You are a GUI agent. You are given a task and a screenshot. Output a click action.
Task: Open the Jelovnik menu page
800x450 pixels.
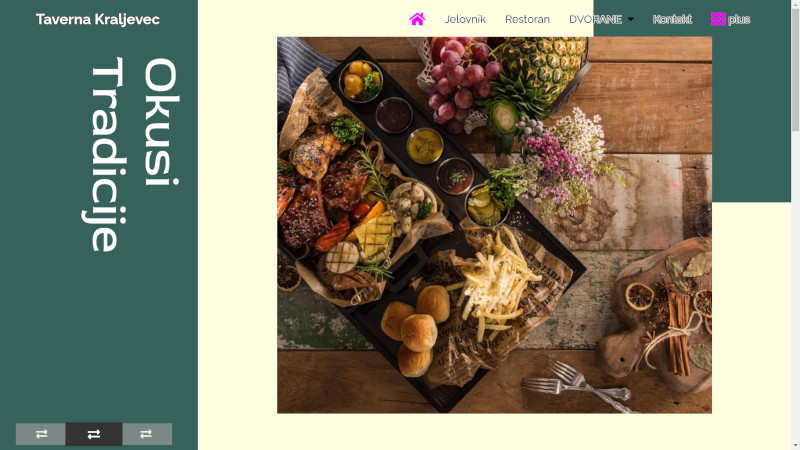click(465, 19)
